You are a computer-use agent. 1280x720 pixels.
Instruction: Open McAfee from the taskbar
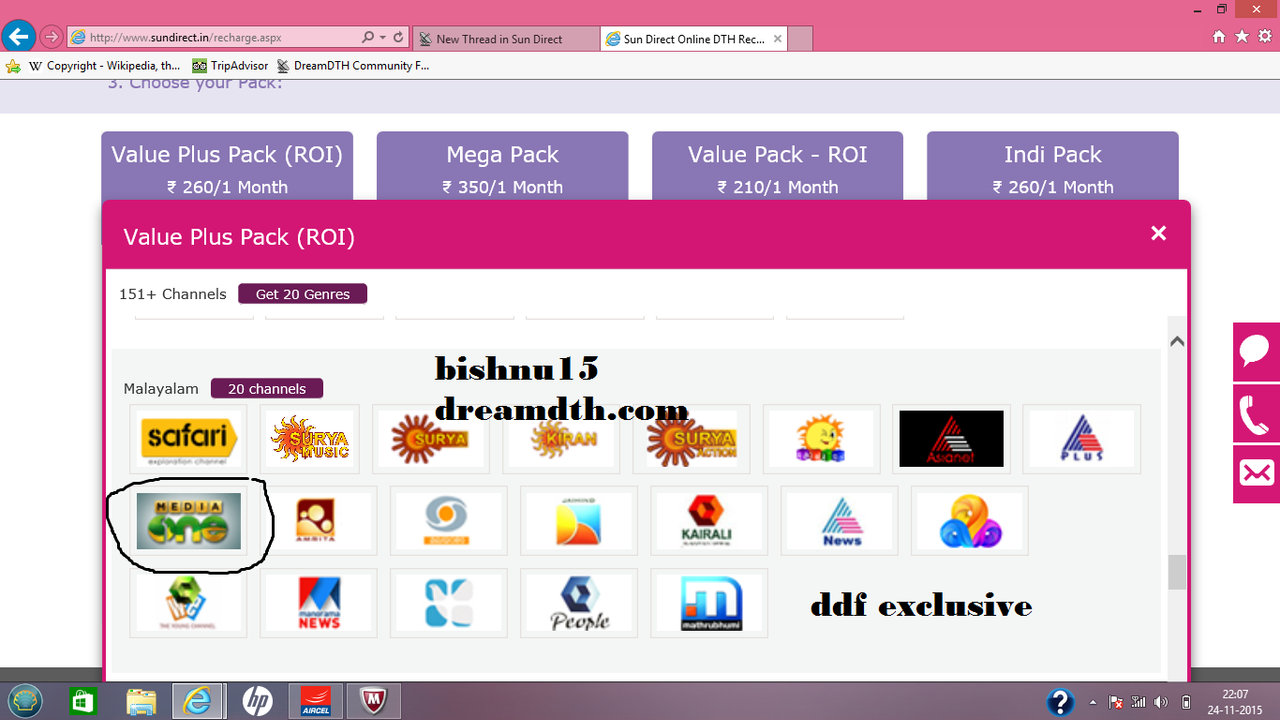point(374,701)
